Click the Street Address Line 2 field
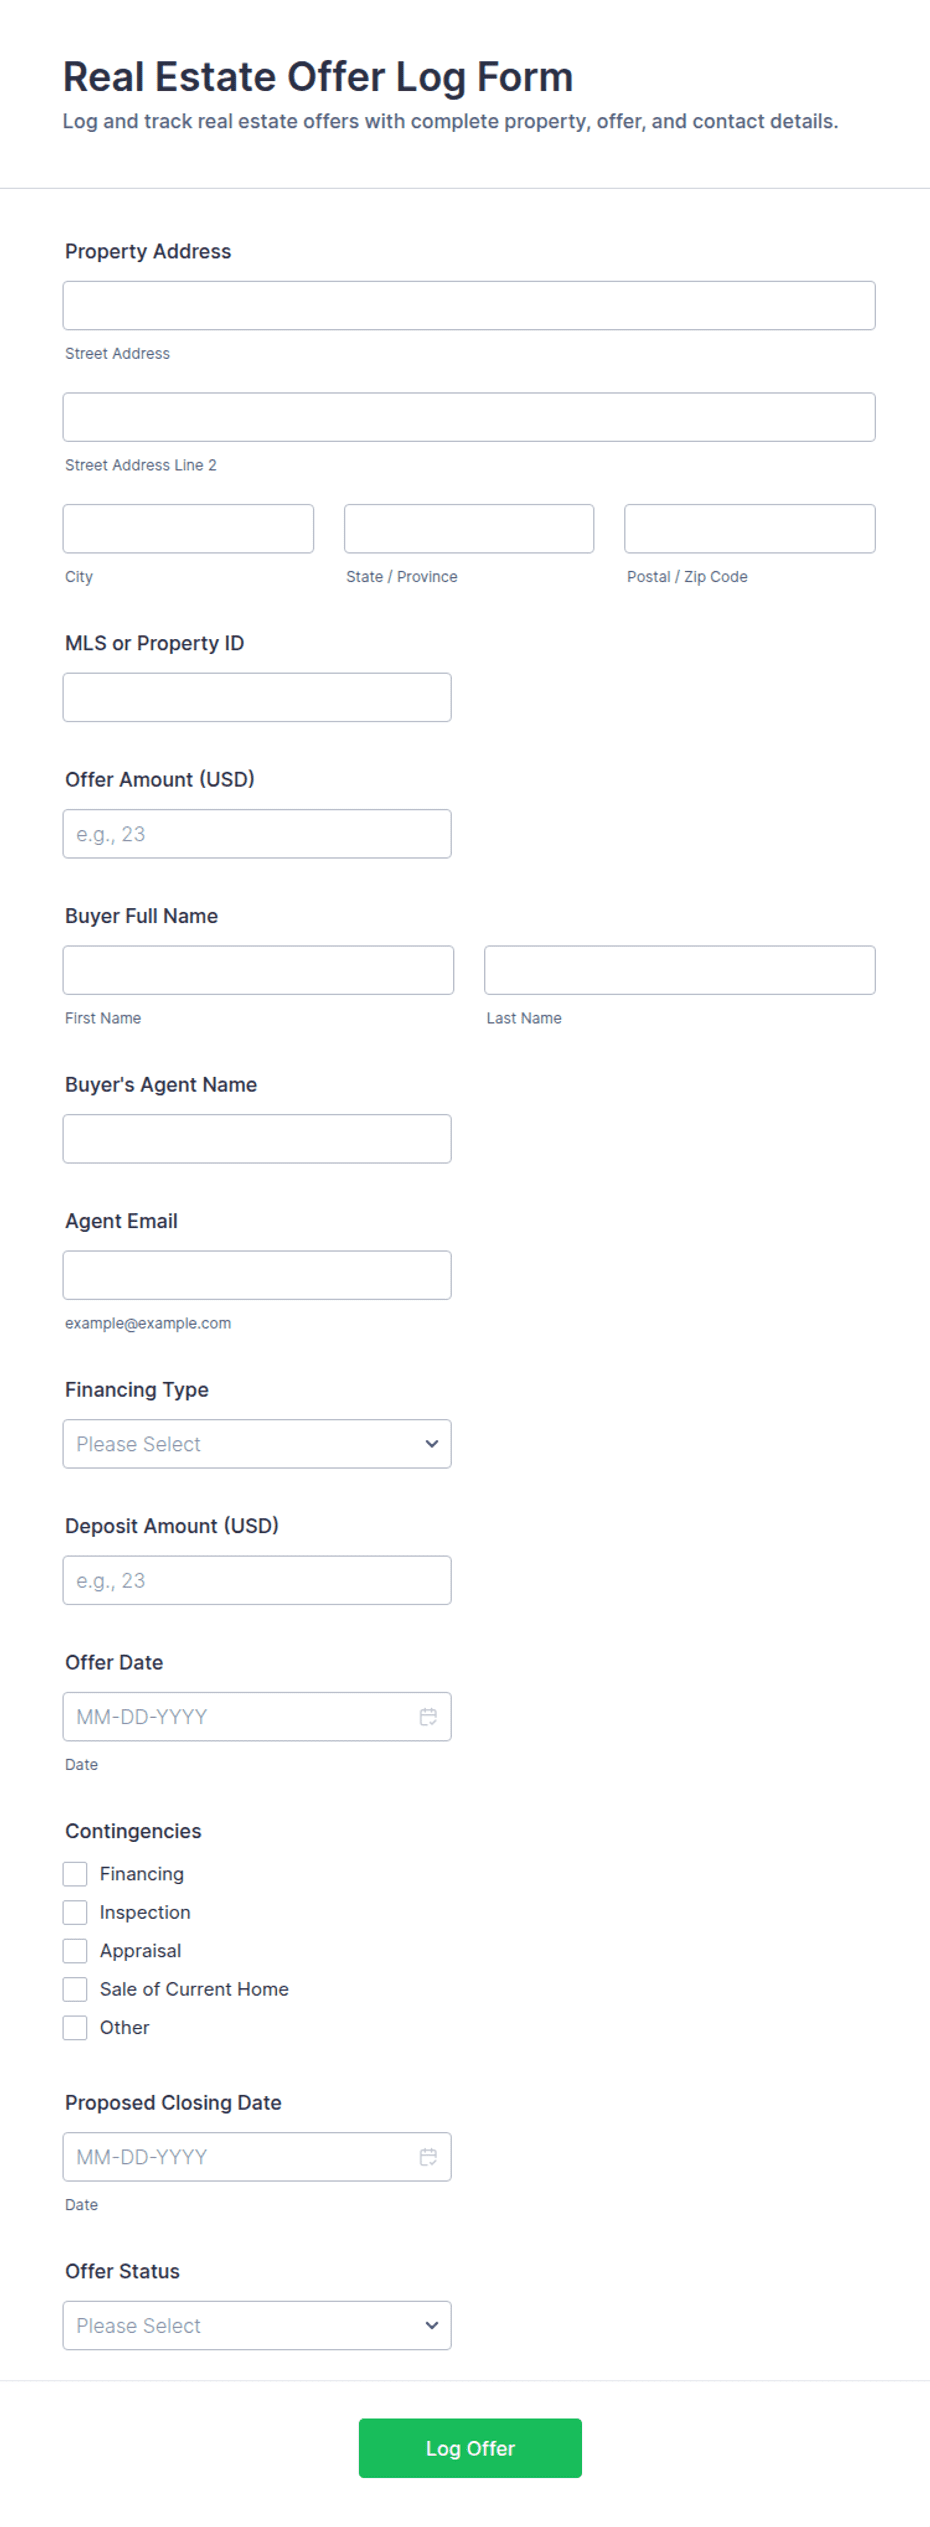This screenshot has width=930, height=2527. [469, 417]
